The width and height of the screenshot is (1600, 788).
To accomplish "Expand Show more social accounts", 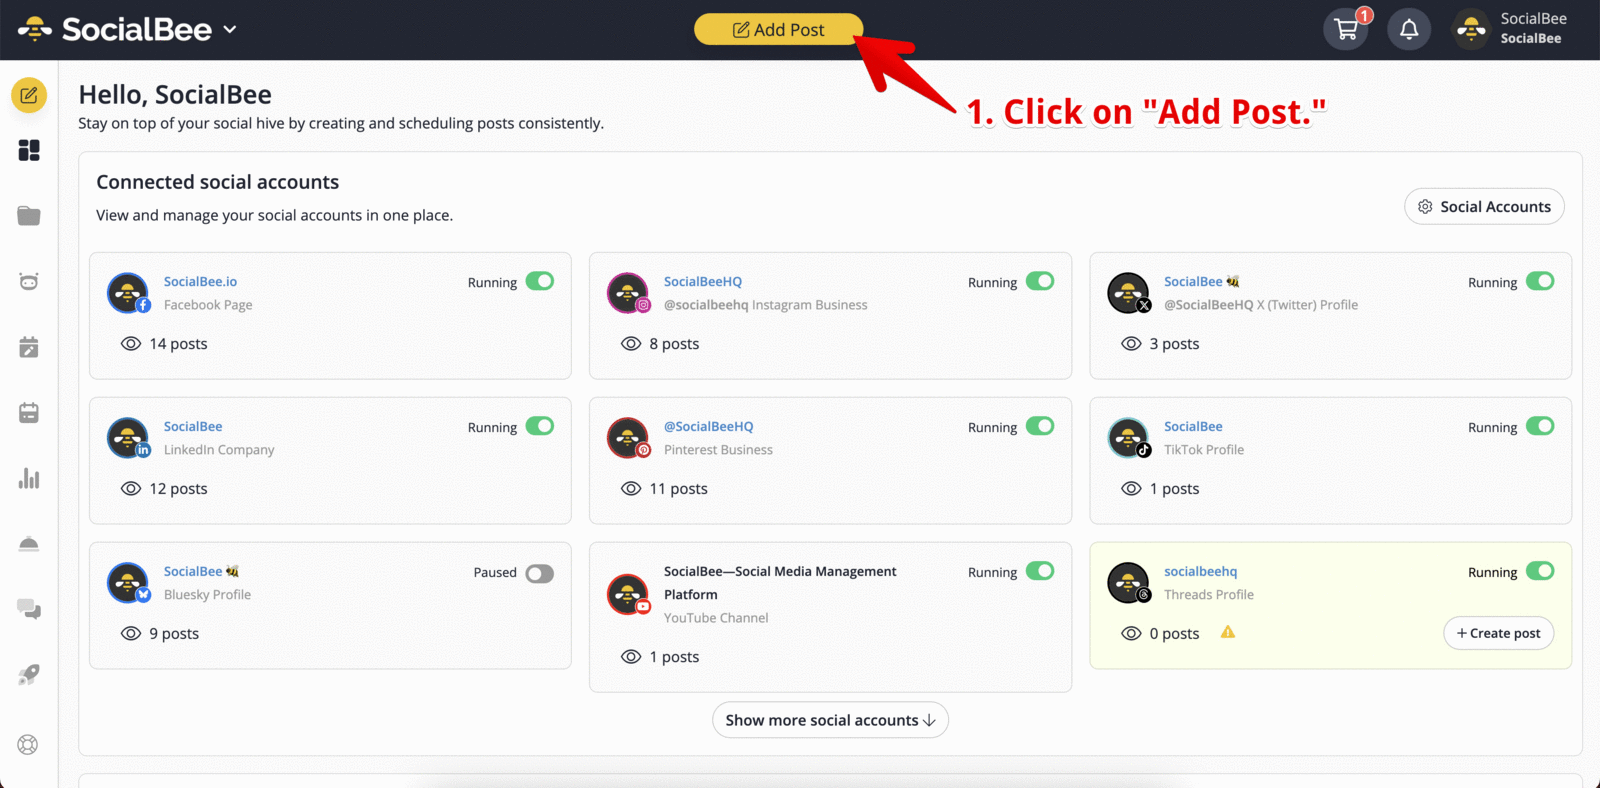I will point(830,720).
